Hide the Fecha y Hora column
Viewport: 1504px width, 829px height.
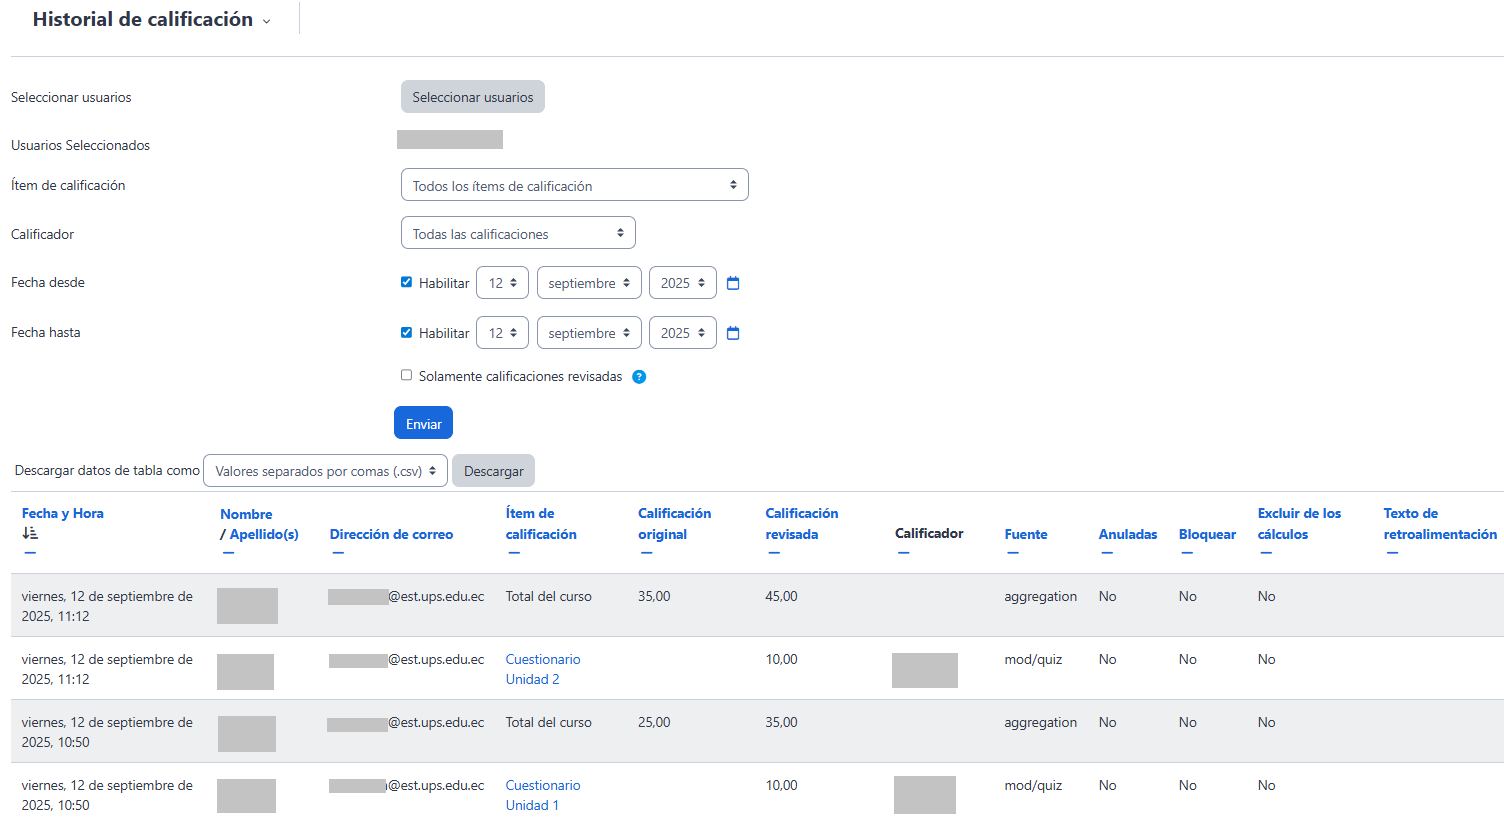pyautogui.click(x=30, y=553)
